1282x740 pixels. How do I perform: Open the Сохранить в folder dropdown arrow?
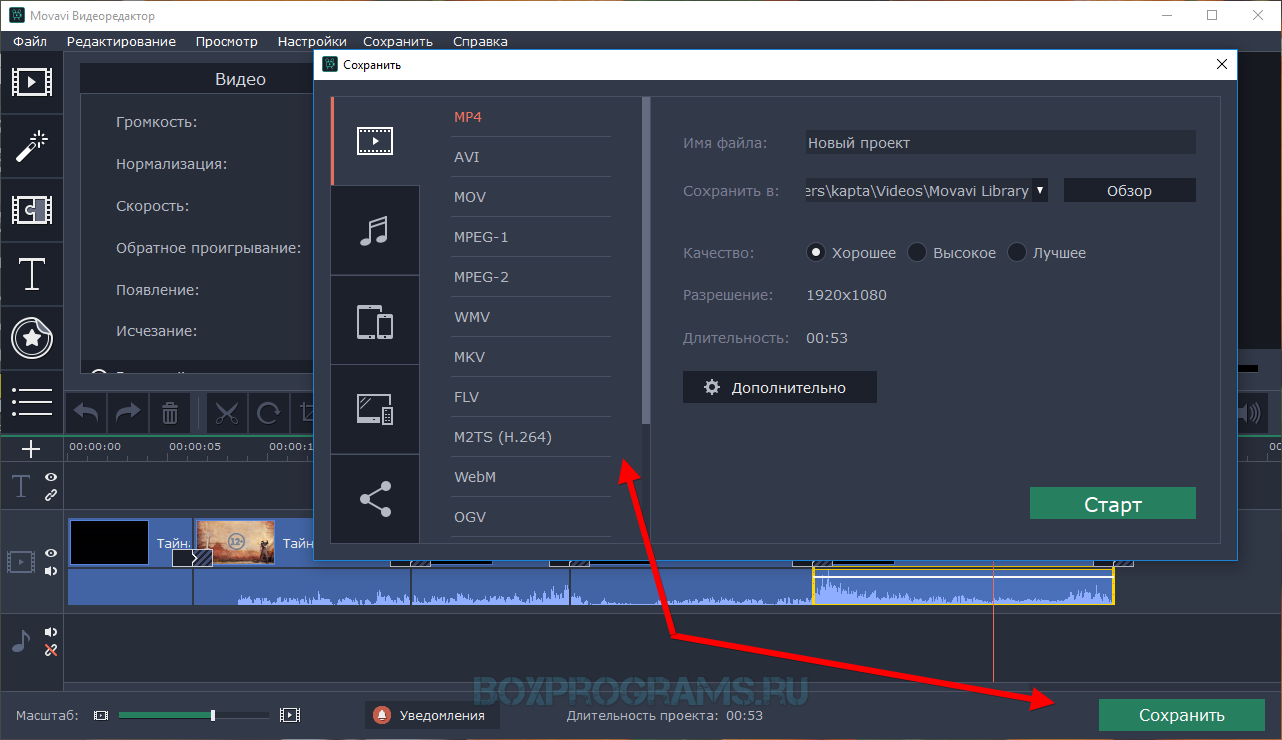pyautogui.click(x=1040, y=190)
